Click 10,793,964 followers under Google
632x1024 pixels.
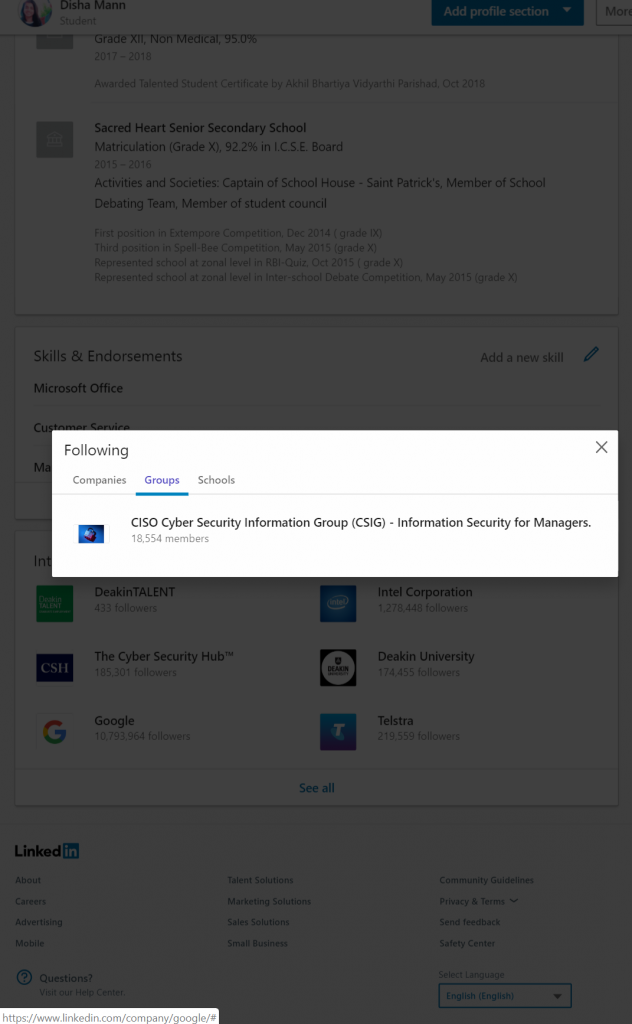click(142, 736)
